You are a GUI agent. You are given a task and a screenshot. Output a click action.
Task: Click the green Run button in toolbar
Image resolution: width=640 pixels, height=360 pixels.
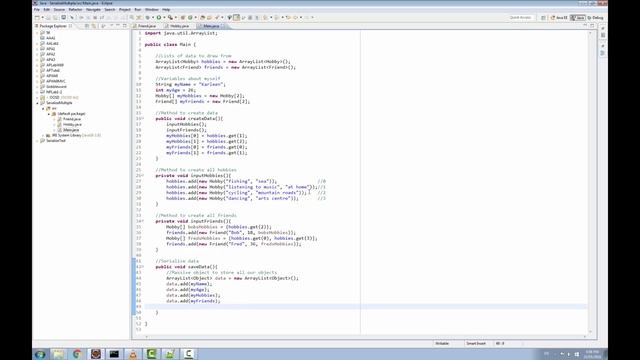tap(159, 18)
